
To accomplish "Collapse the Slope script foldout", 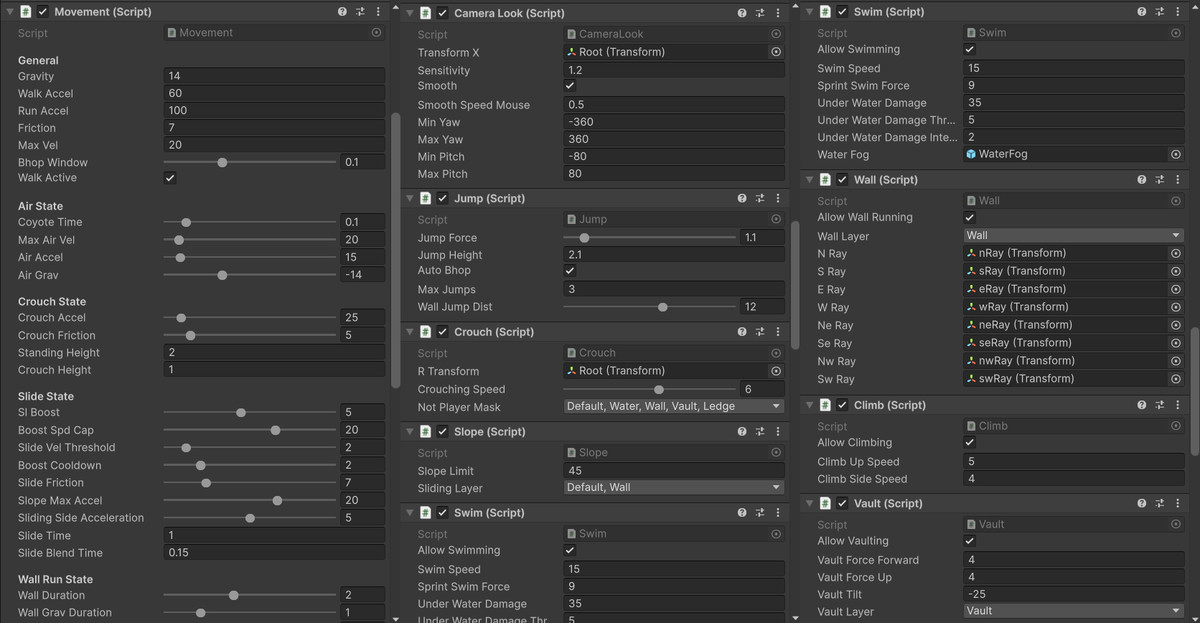I will coord(410,432).
